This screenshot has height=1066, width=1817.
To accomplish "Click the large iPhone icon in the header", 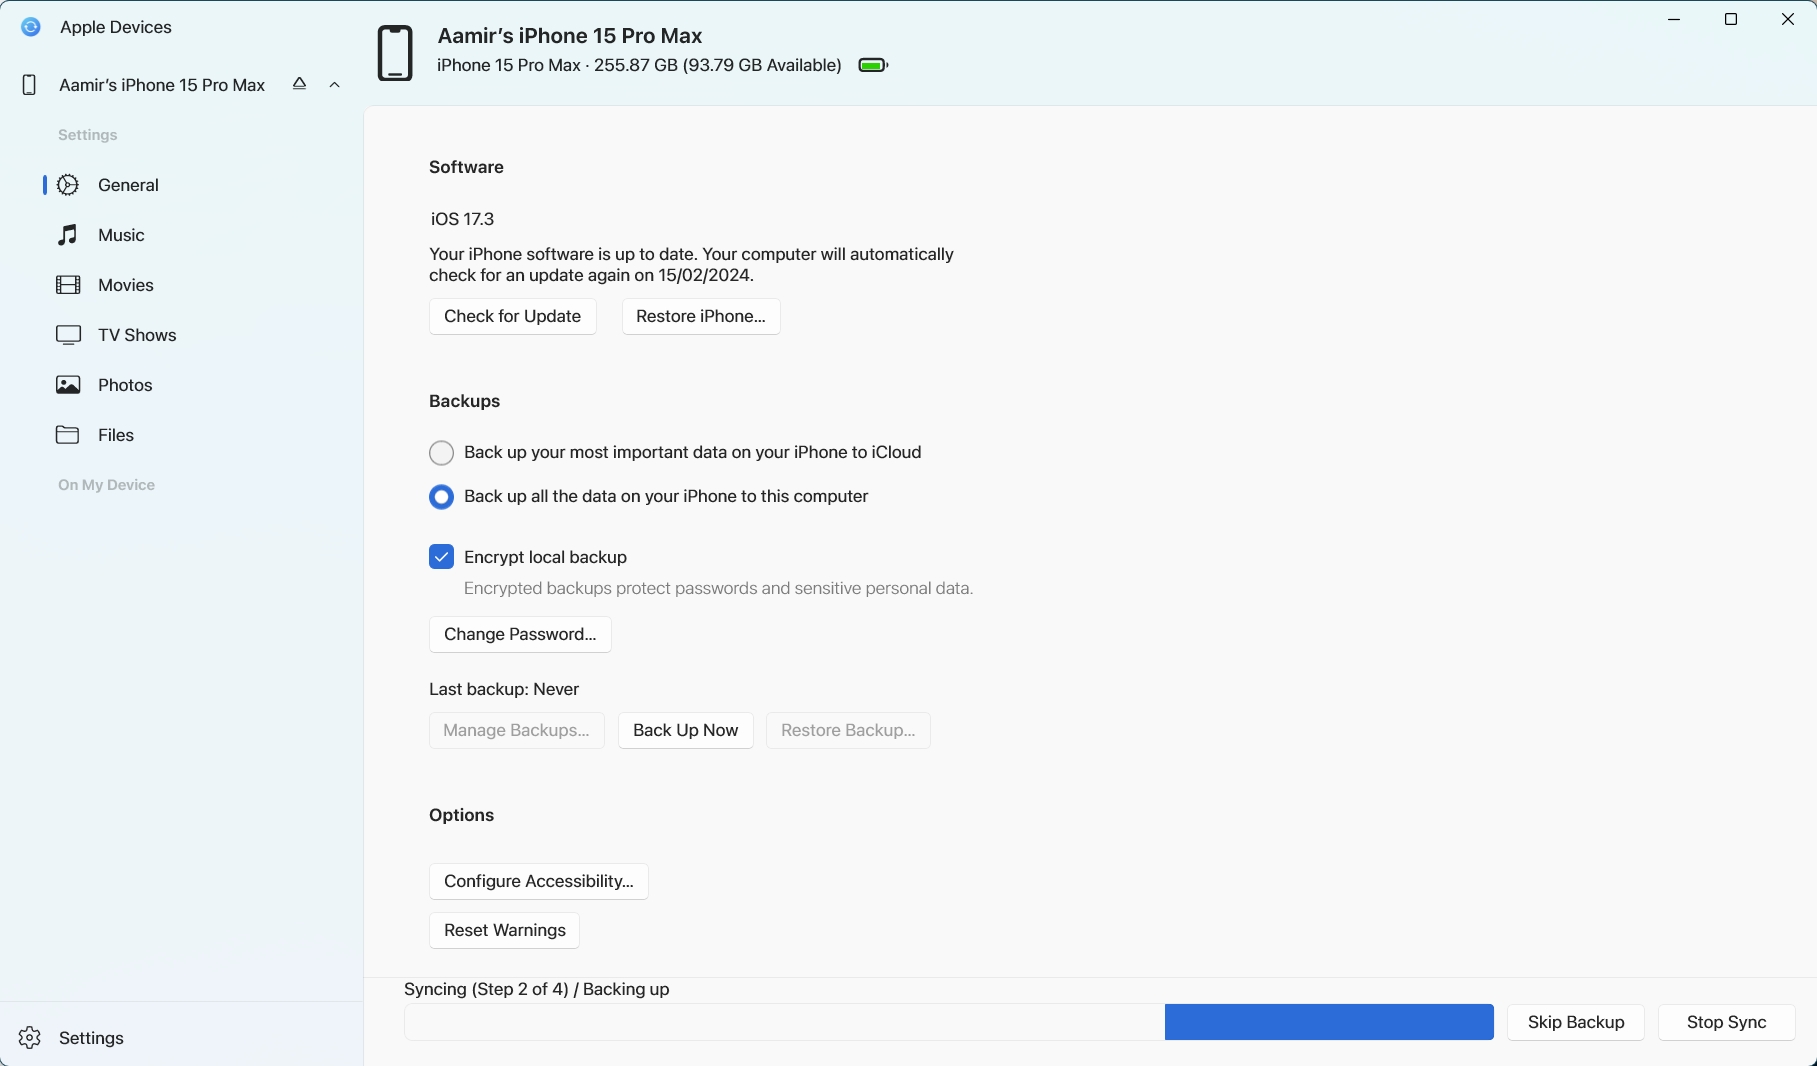I will point(395,52).
